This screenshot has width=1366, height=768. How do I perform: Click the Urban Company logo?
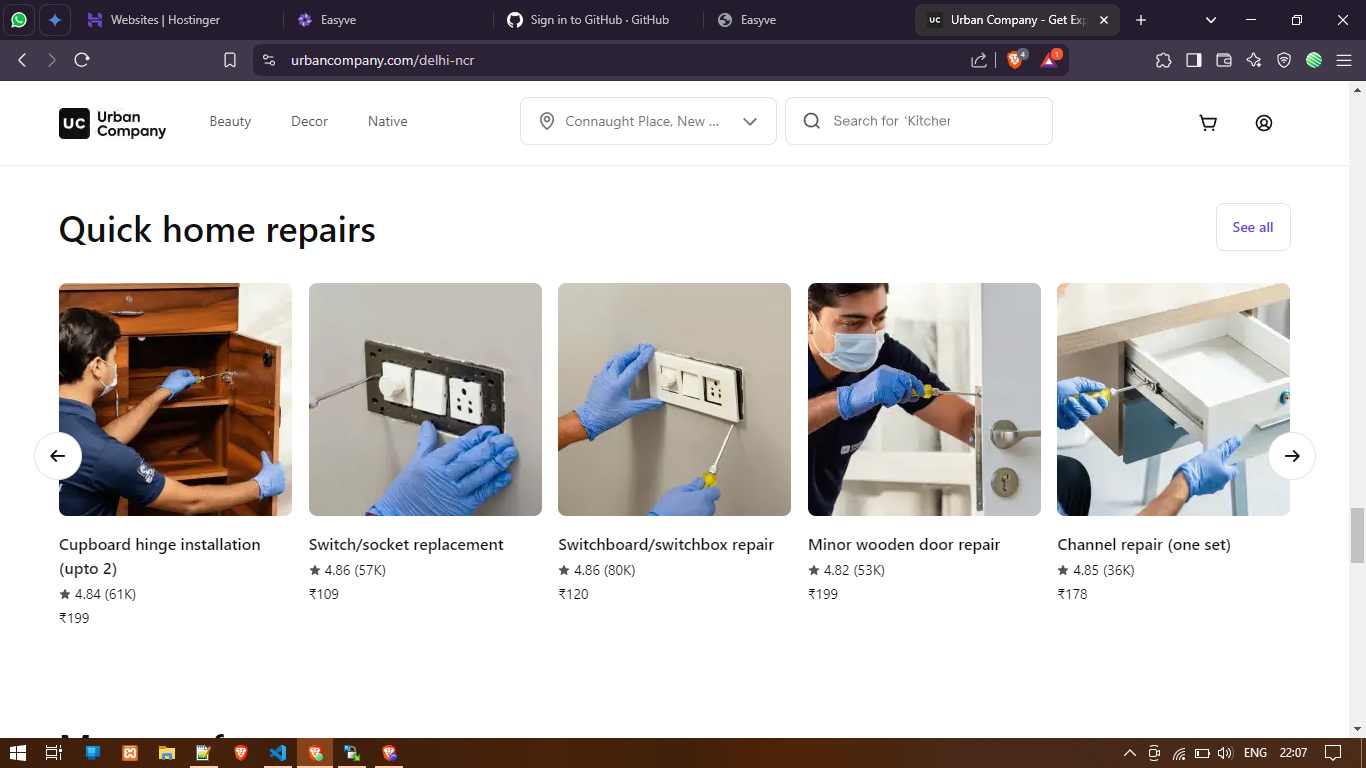click(112, 123)
